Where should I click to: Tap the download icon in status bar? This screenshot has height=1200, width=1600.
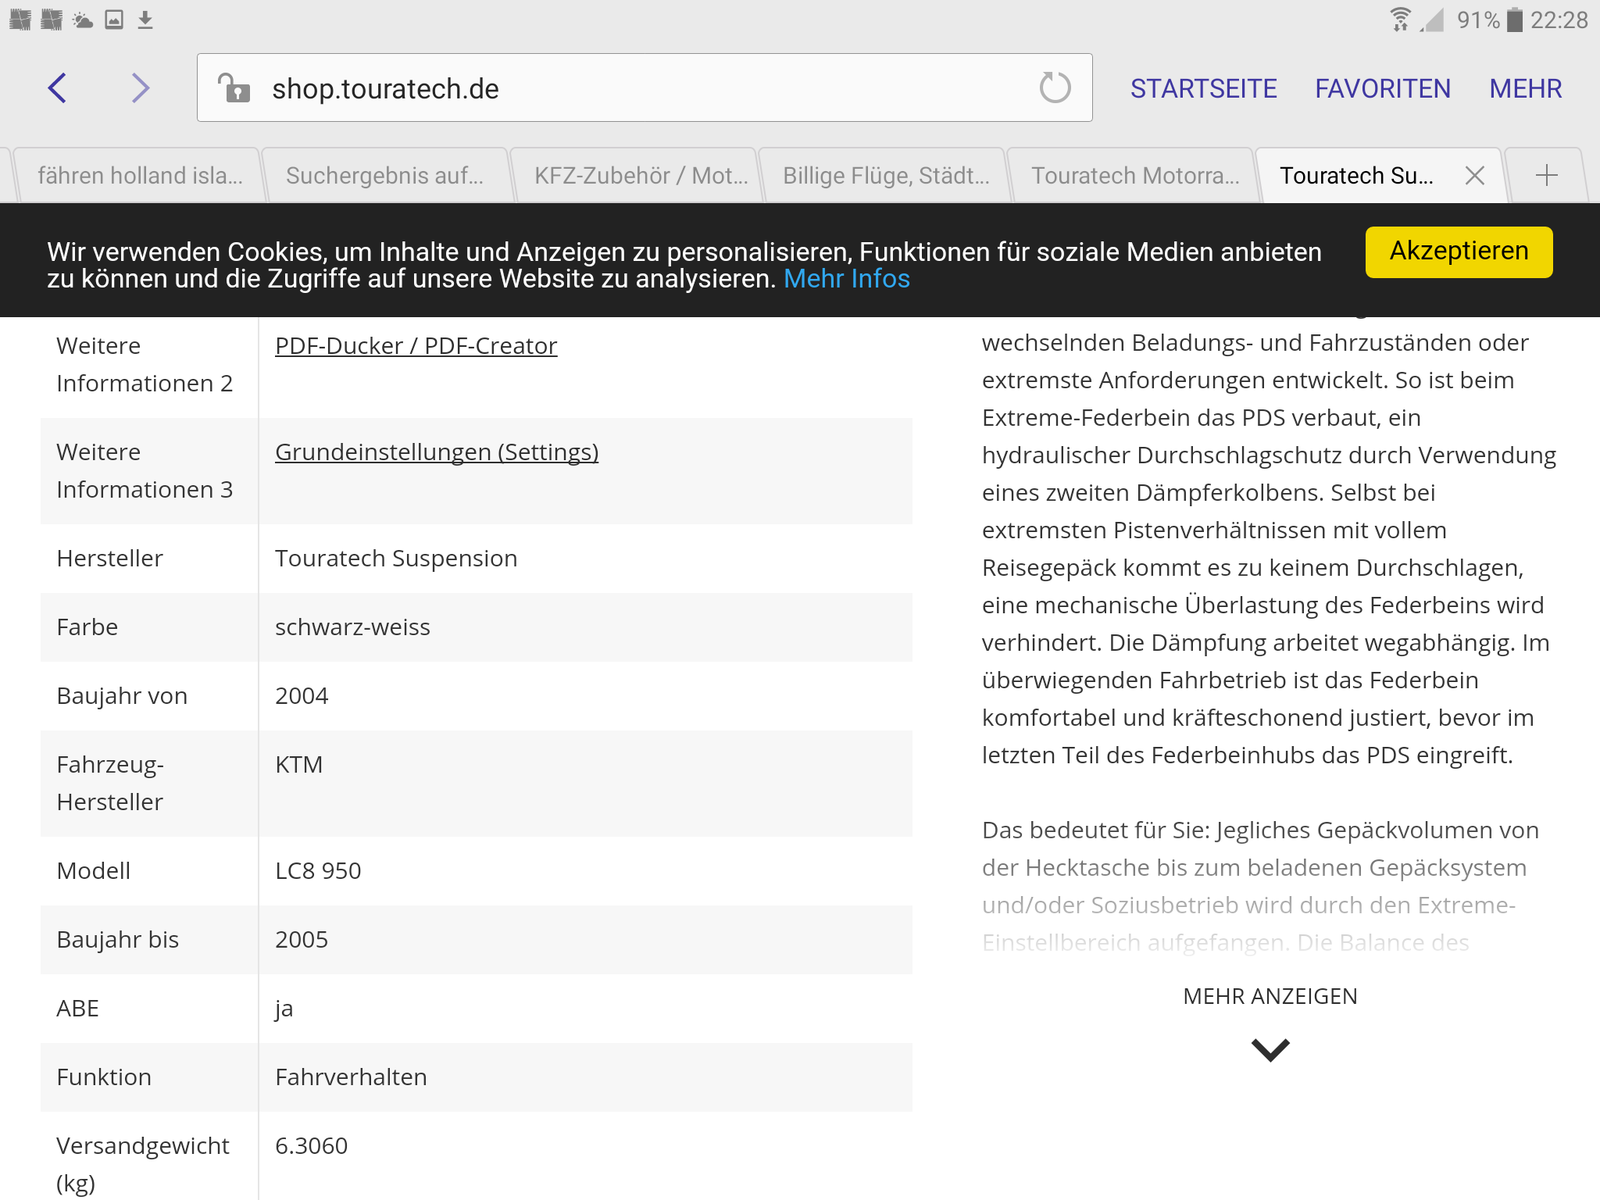145,20
